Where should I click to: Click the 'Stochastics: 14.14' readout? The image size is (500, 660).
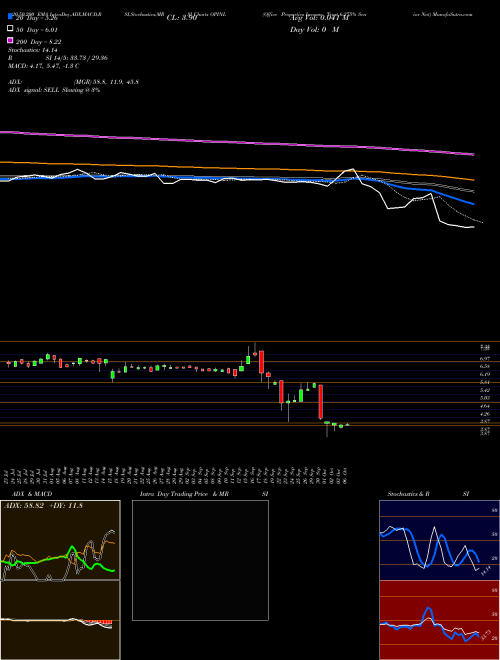point(32,50)
